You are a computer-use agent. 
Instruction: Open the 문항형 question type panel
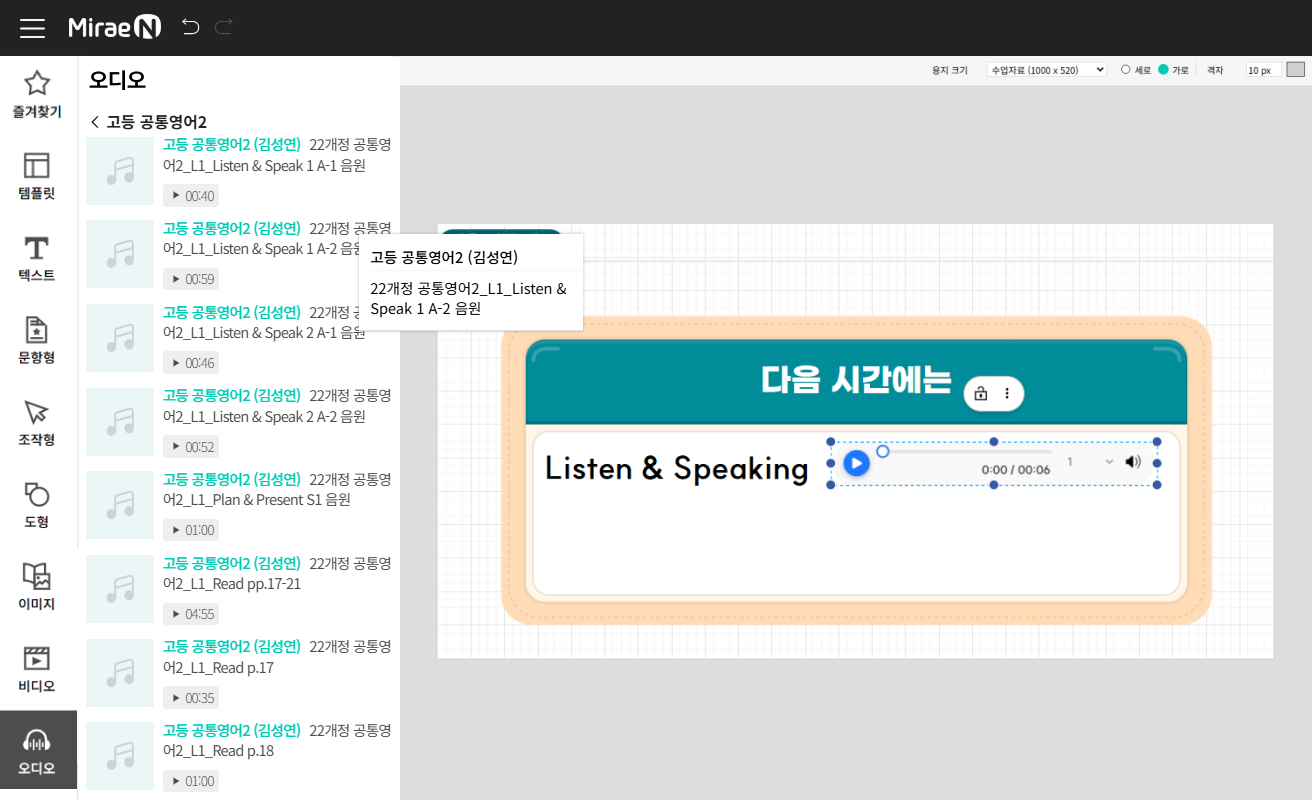click(37, 341)
